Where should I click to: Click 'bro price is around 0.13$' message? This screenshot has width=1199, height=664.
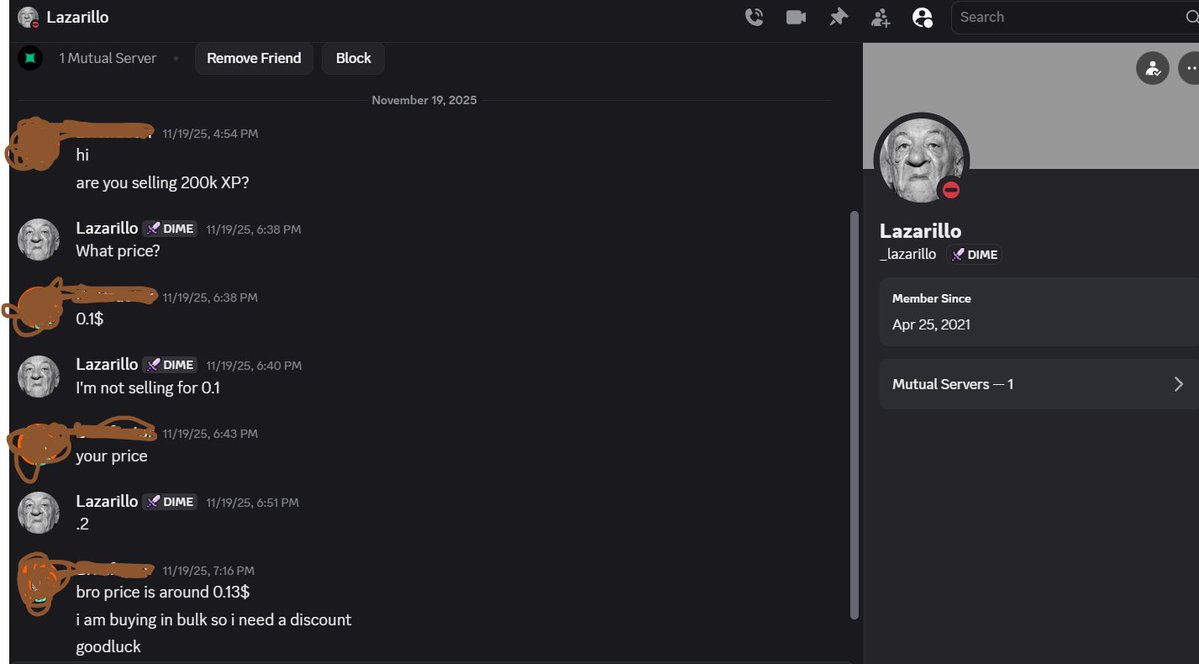(163, 592)
